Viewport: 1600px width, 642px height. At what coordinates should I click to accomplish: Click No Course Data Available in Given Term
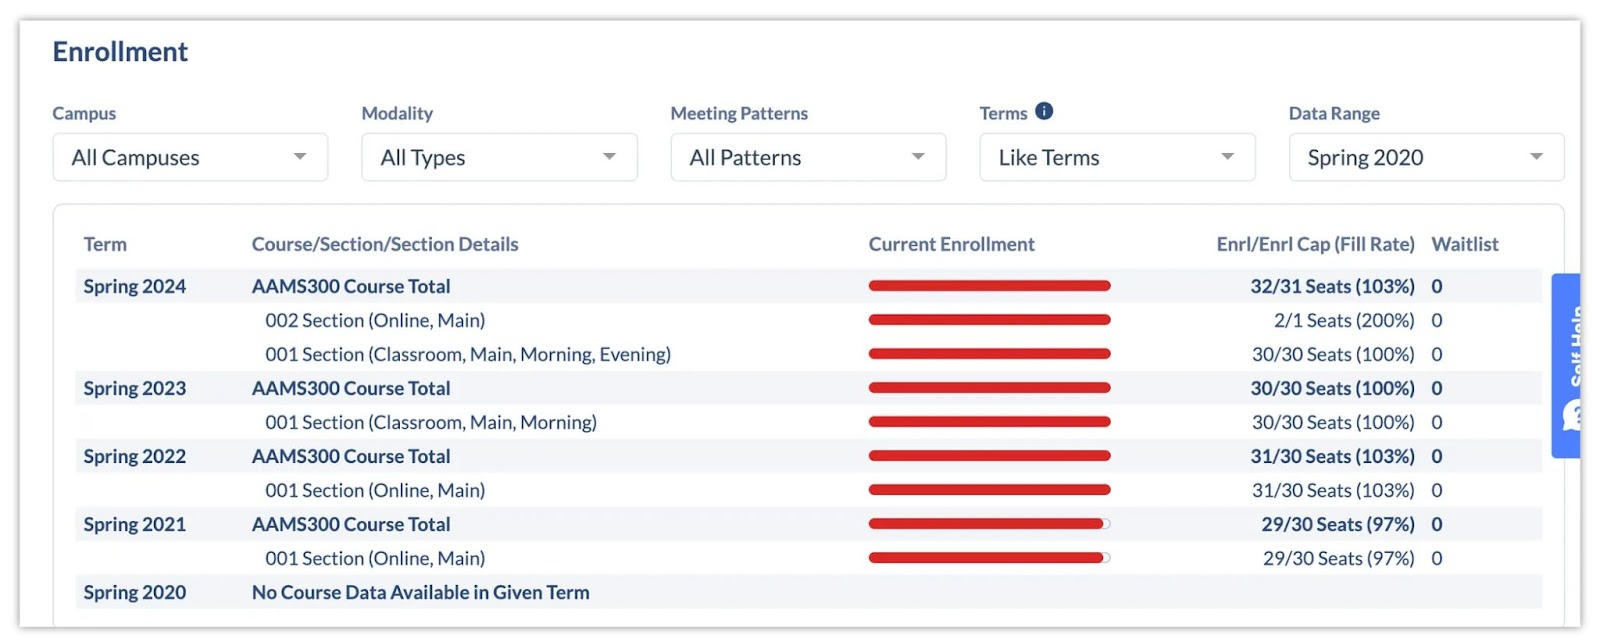[x=420, y=592]
